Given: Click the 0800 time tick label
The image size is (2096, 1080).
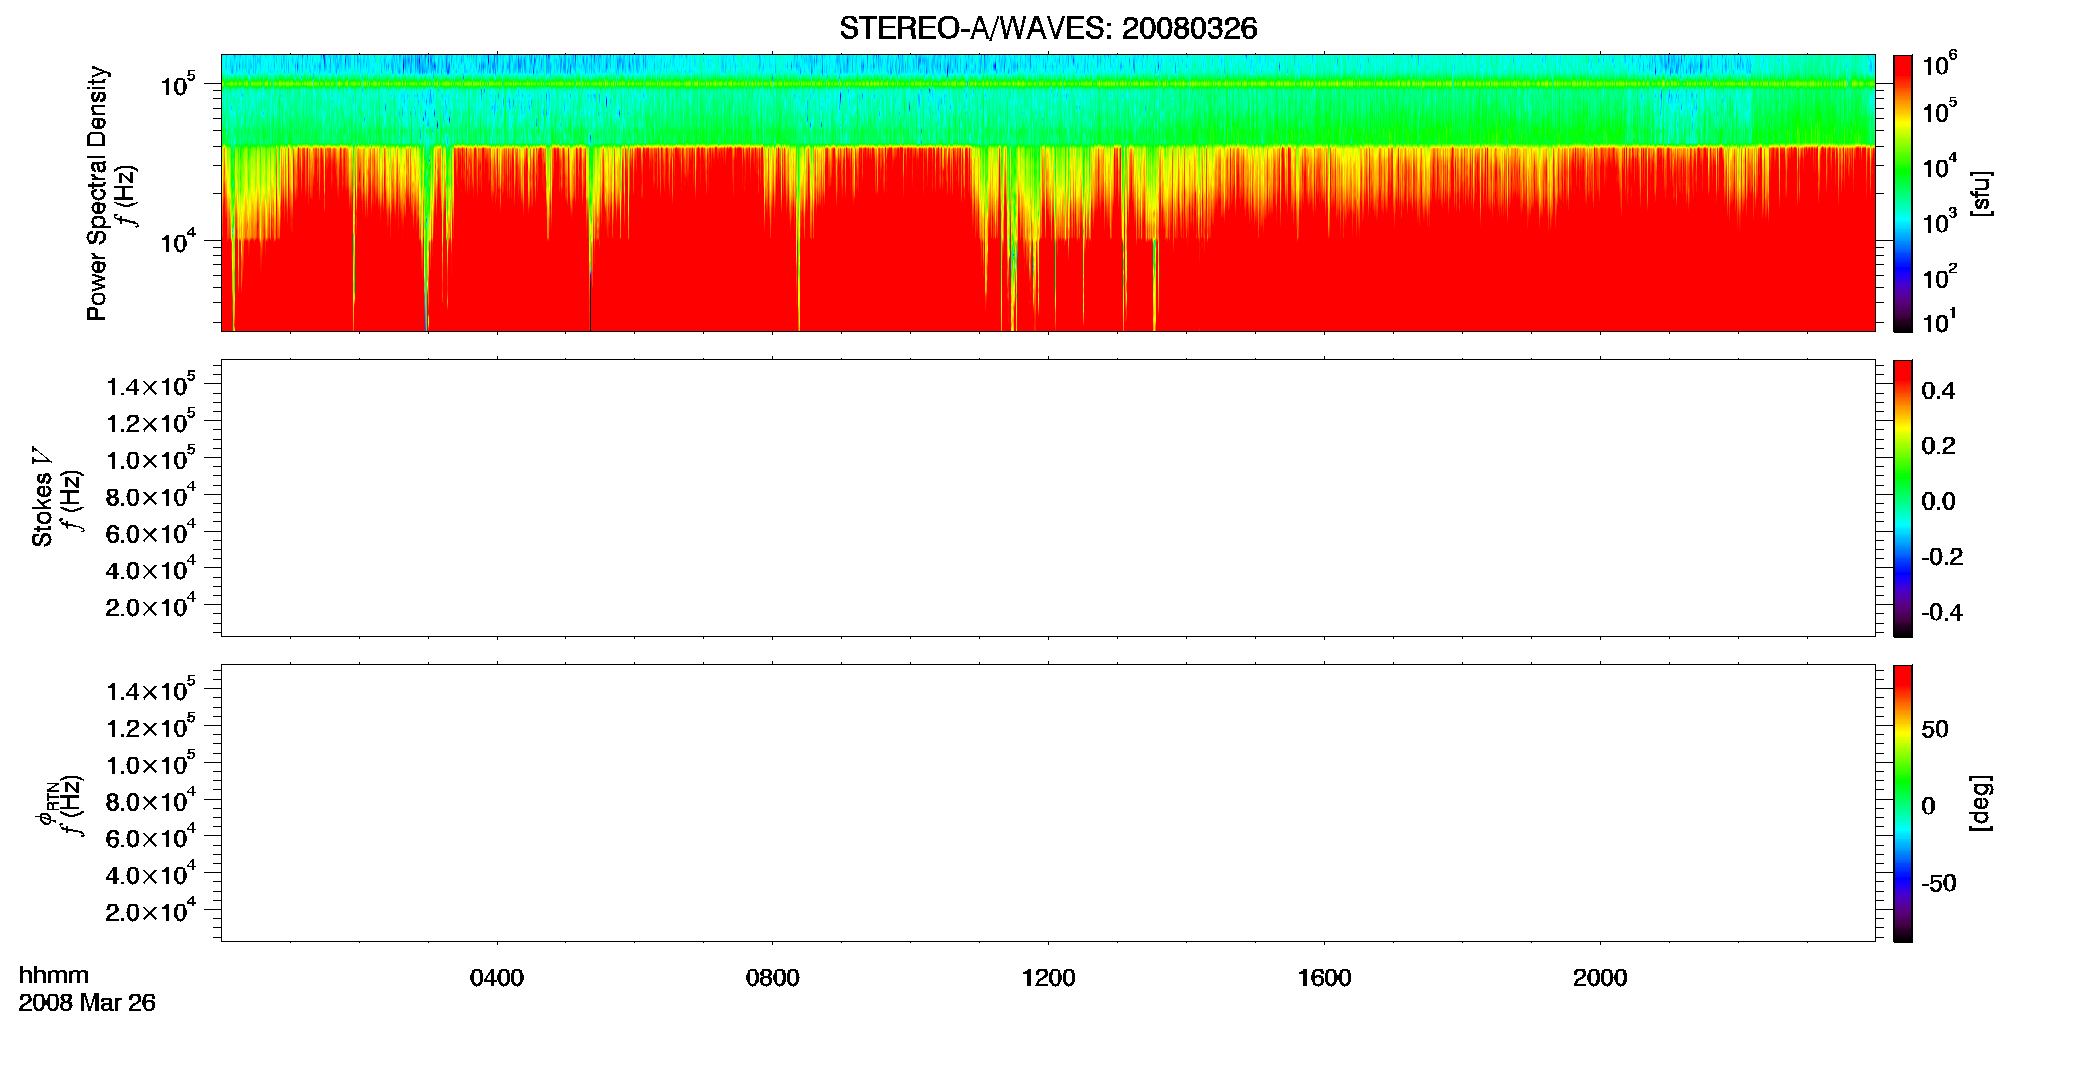Looking at the screenshot, I should pyautogui.click(x=773, y=978).
